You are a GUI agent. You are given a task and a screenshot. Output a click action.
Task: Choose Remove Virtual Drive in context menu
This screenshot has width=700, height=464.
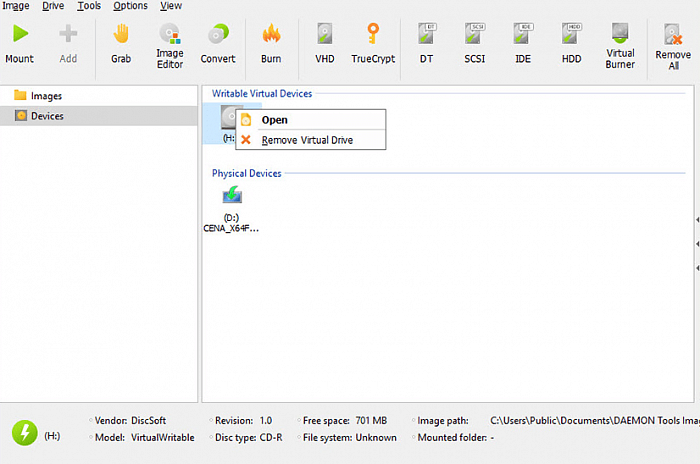coord(311,140)
